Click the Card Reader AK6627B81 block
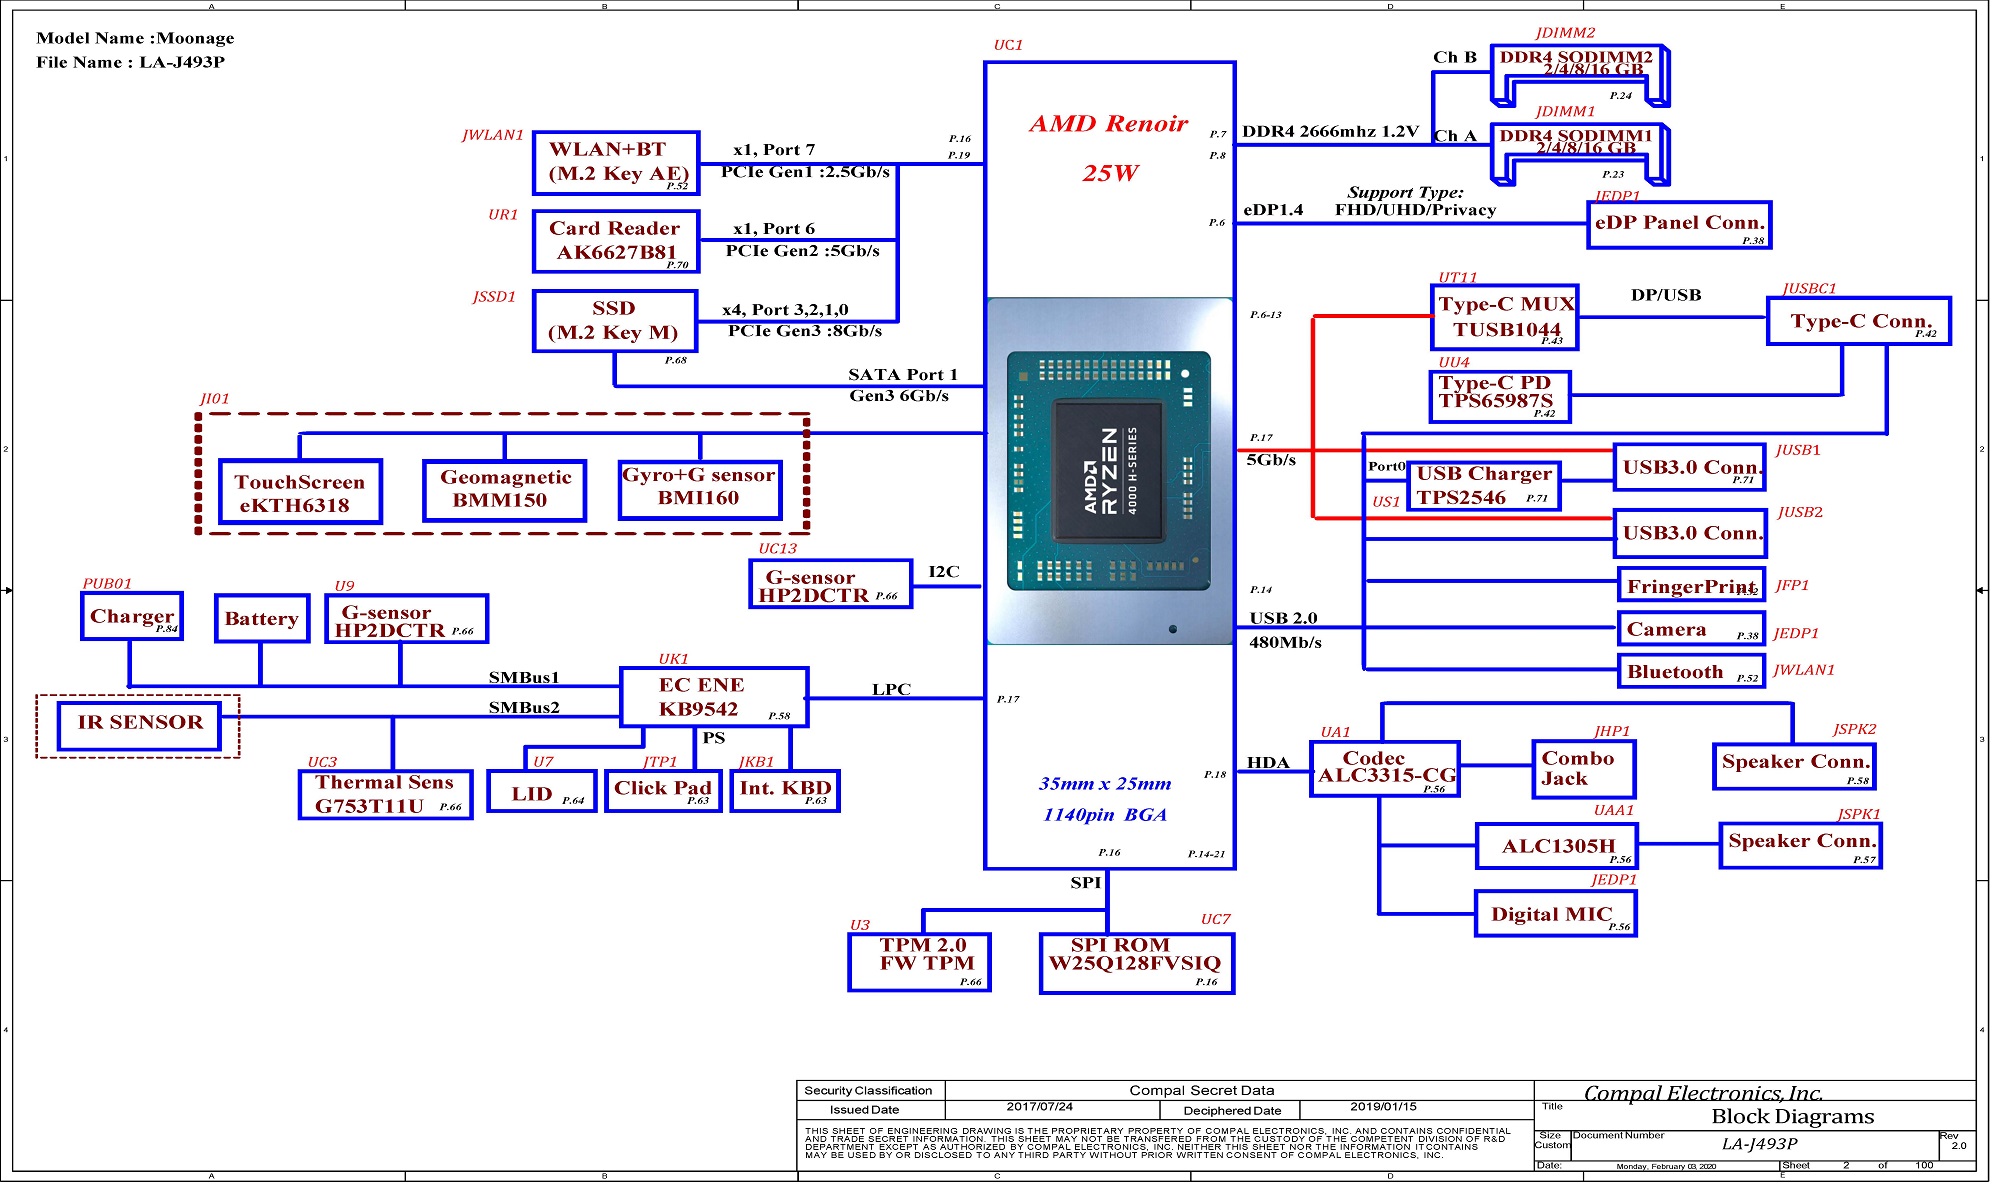Screen dimensions: 2000x1191 pos(616,241)
